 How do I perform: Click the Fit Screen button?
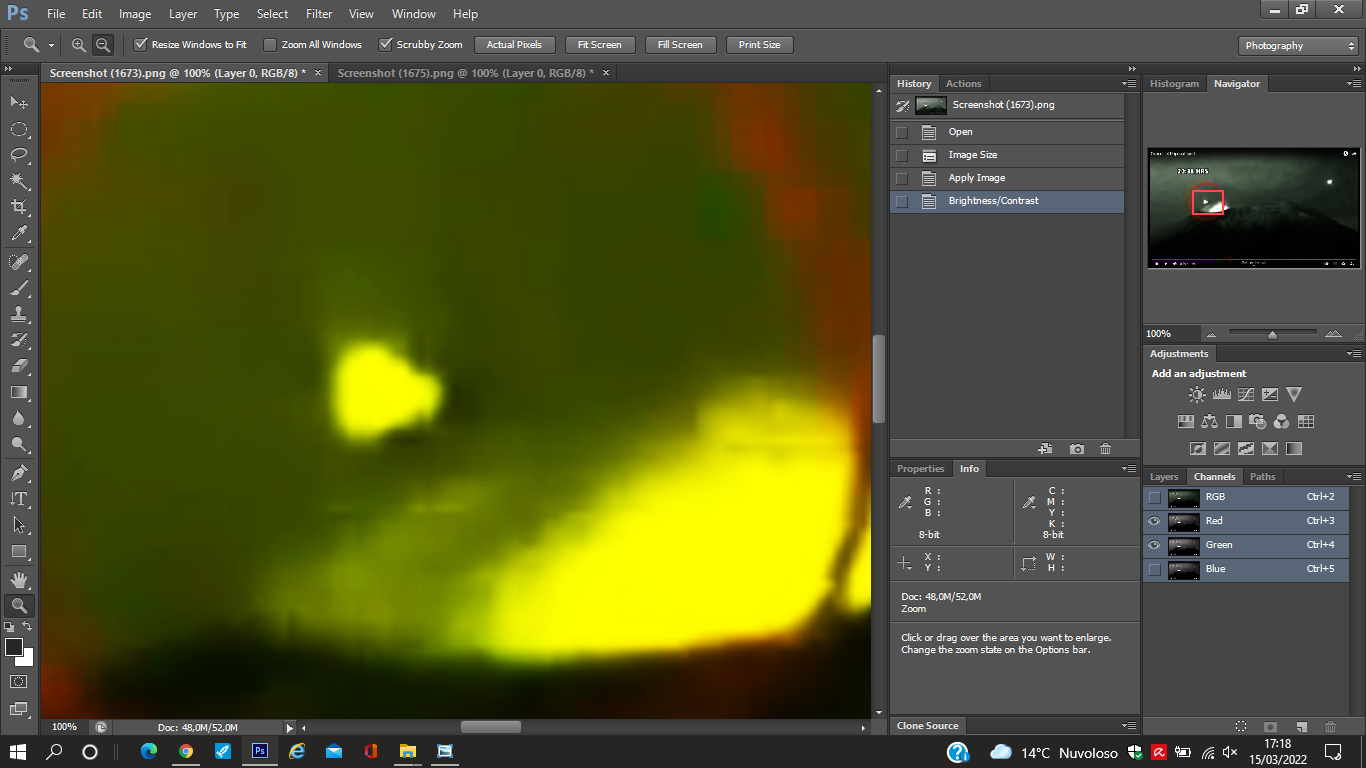click(600, 45)
